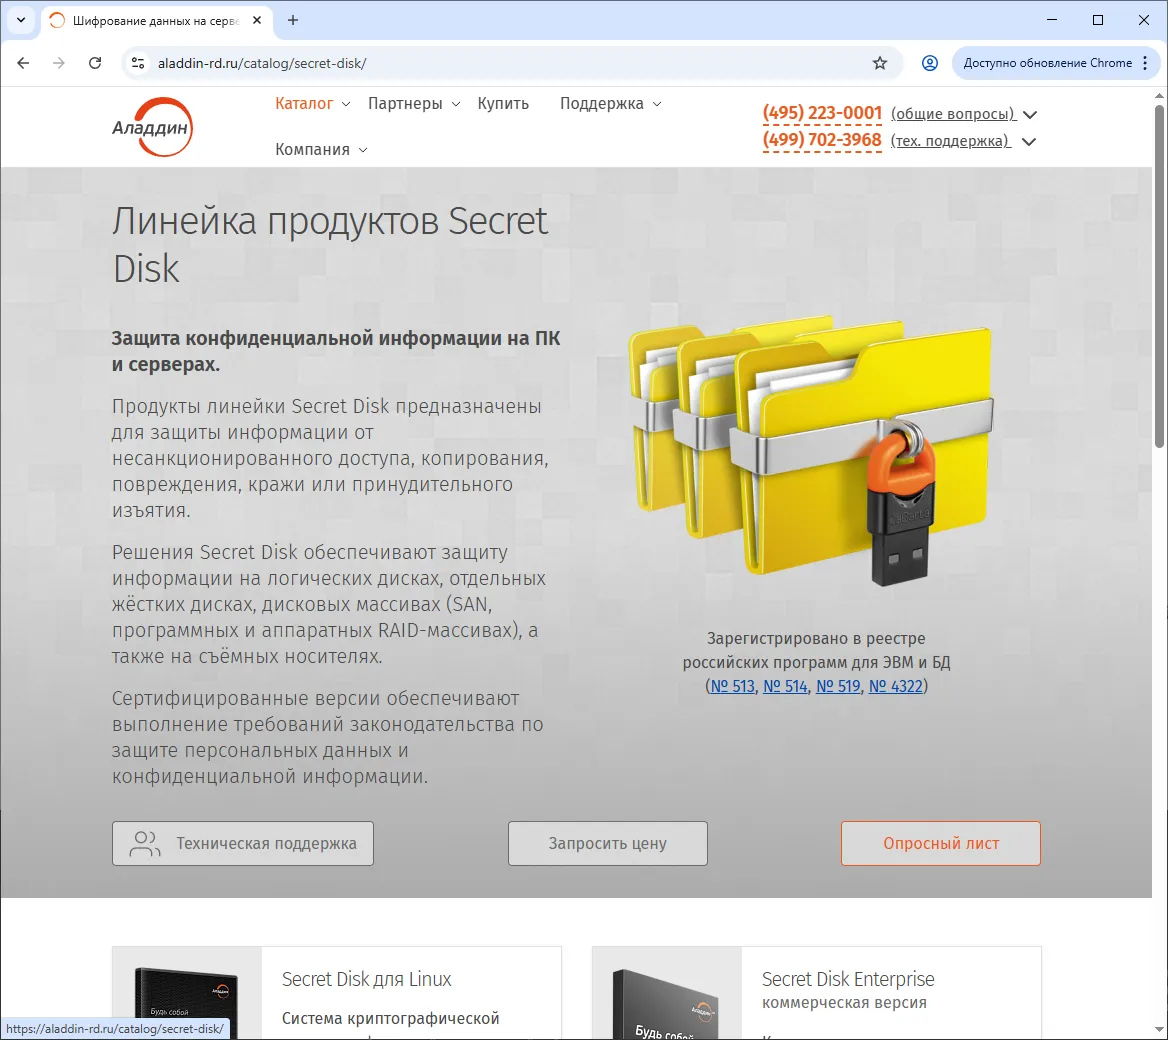
Task: Open registry link № 513
Action: coord(732,686)
